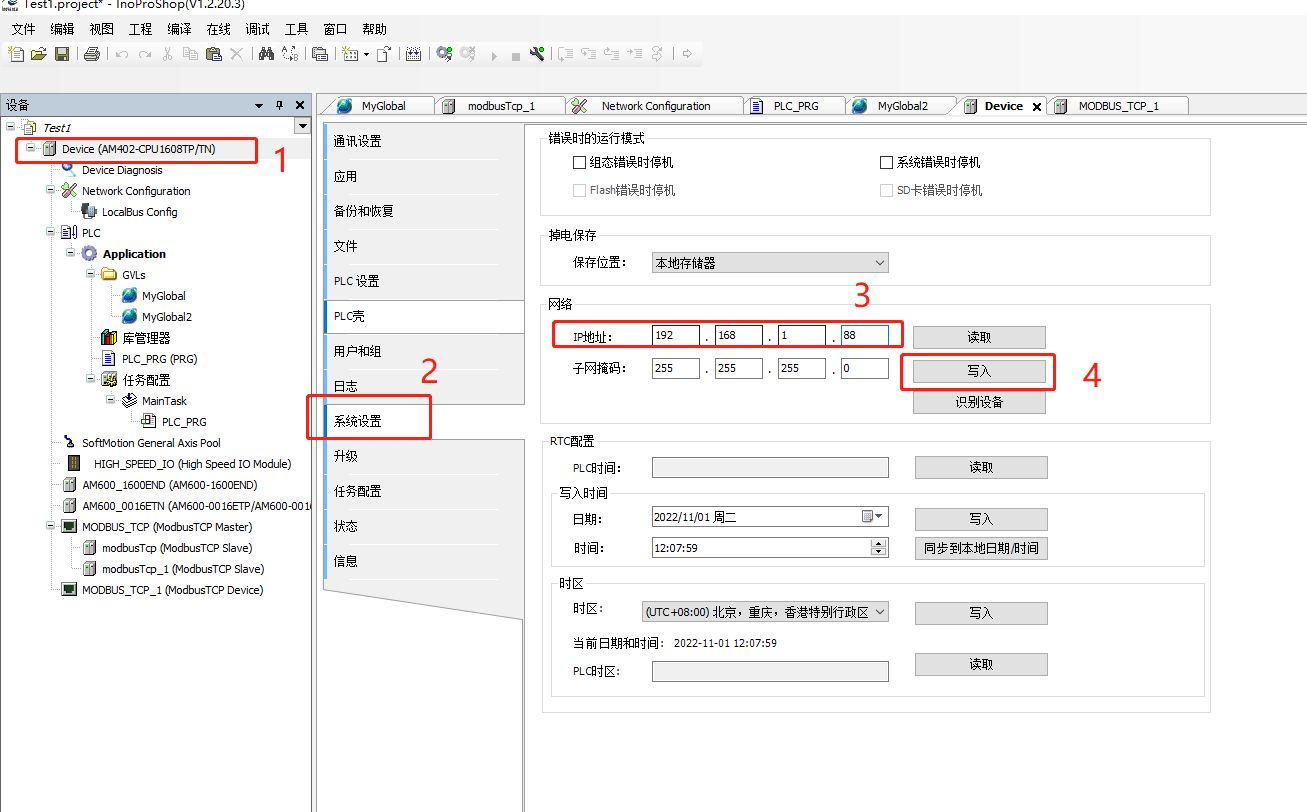Switch to Network Configuration editor tab
1307x812 pixels.
point(655,106)
